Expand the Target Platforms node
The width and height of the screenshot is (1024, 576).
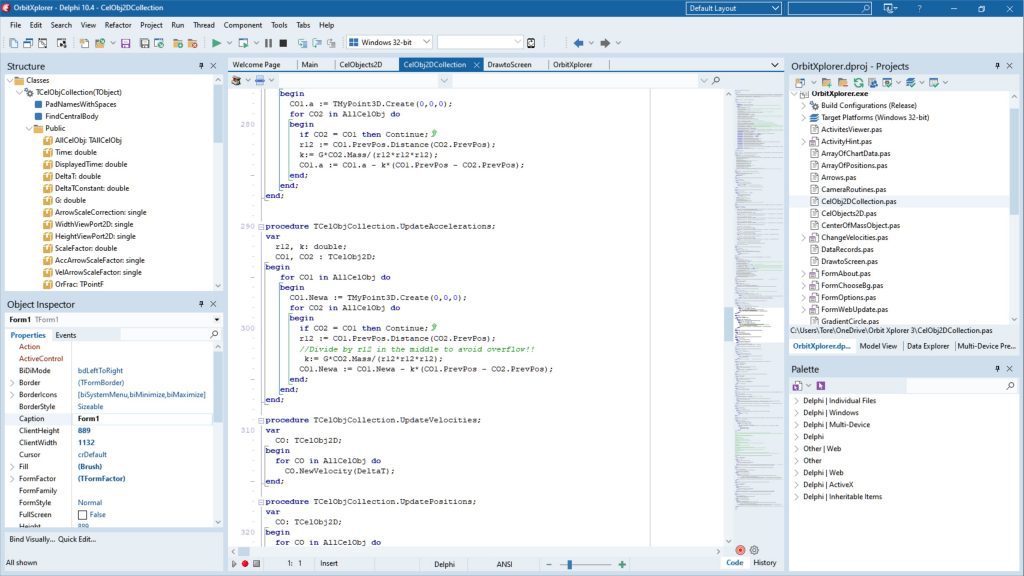click(x=803, y=118)
